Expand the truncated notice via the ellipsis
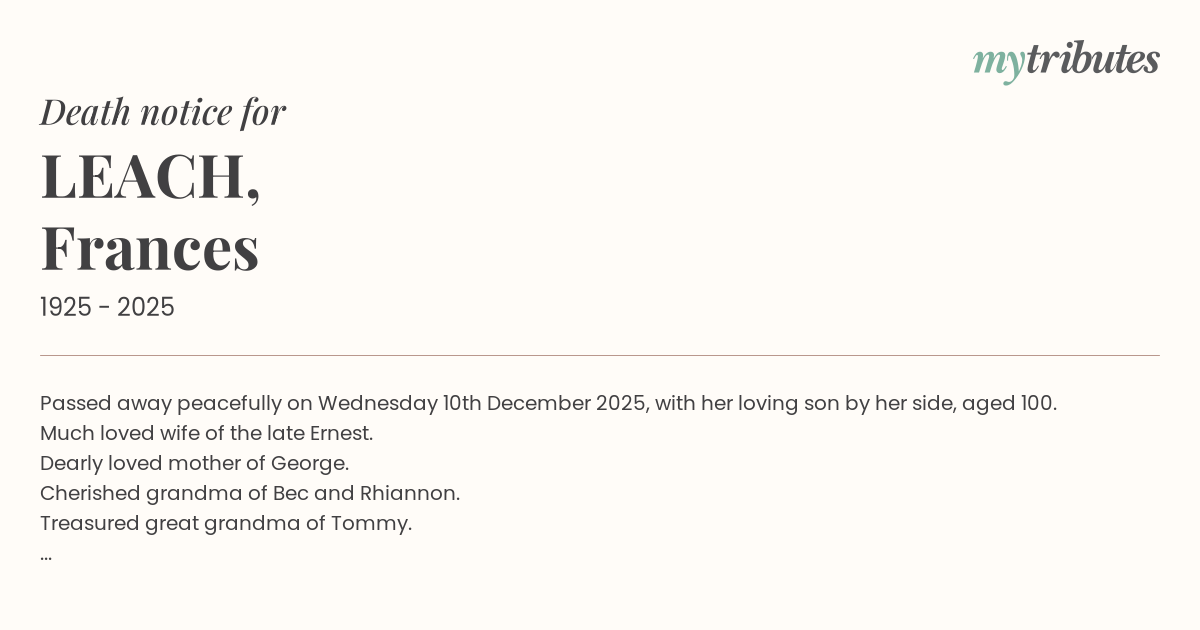 (x=46, y=555)
